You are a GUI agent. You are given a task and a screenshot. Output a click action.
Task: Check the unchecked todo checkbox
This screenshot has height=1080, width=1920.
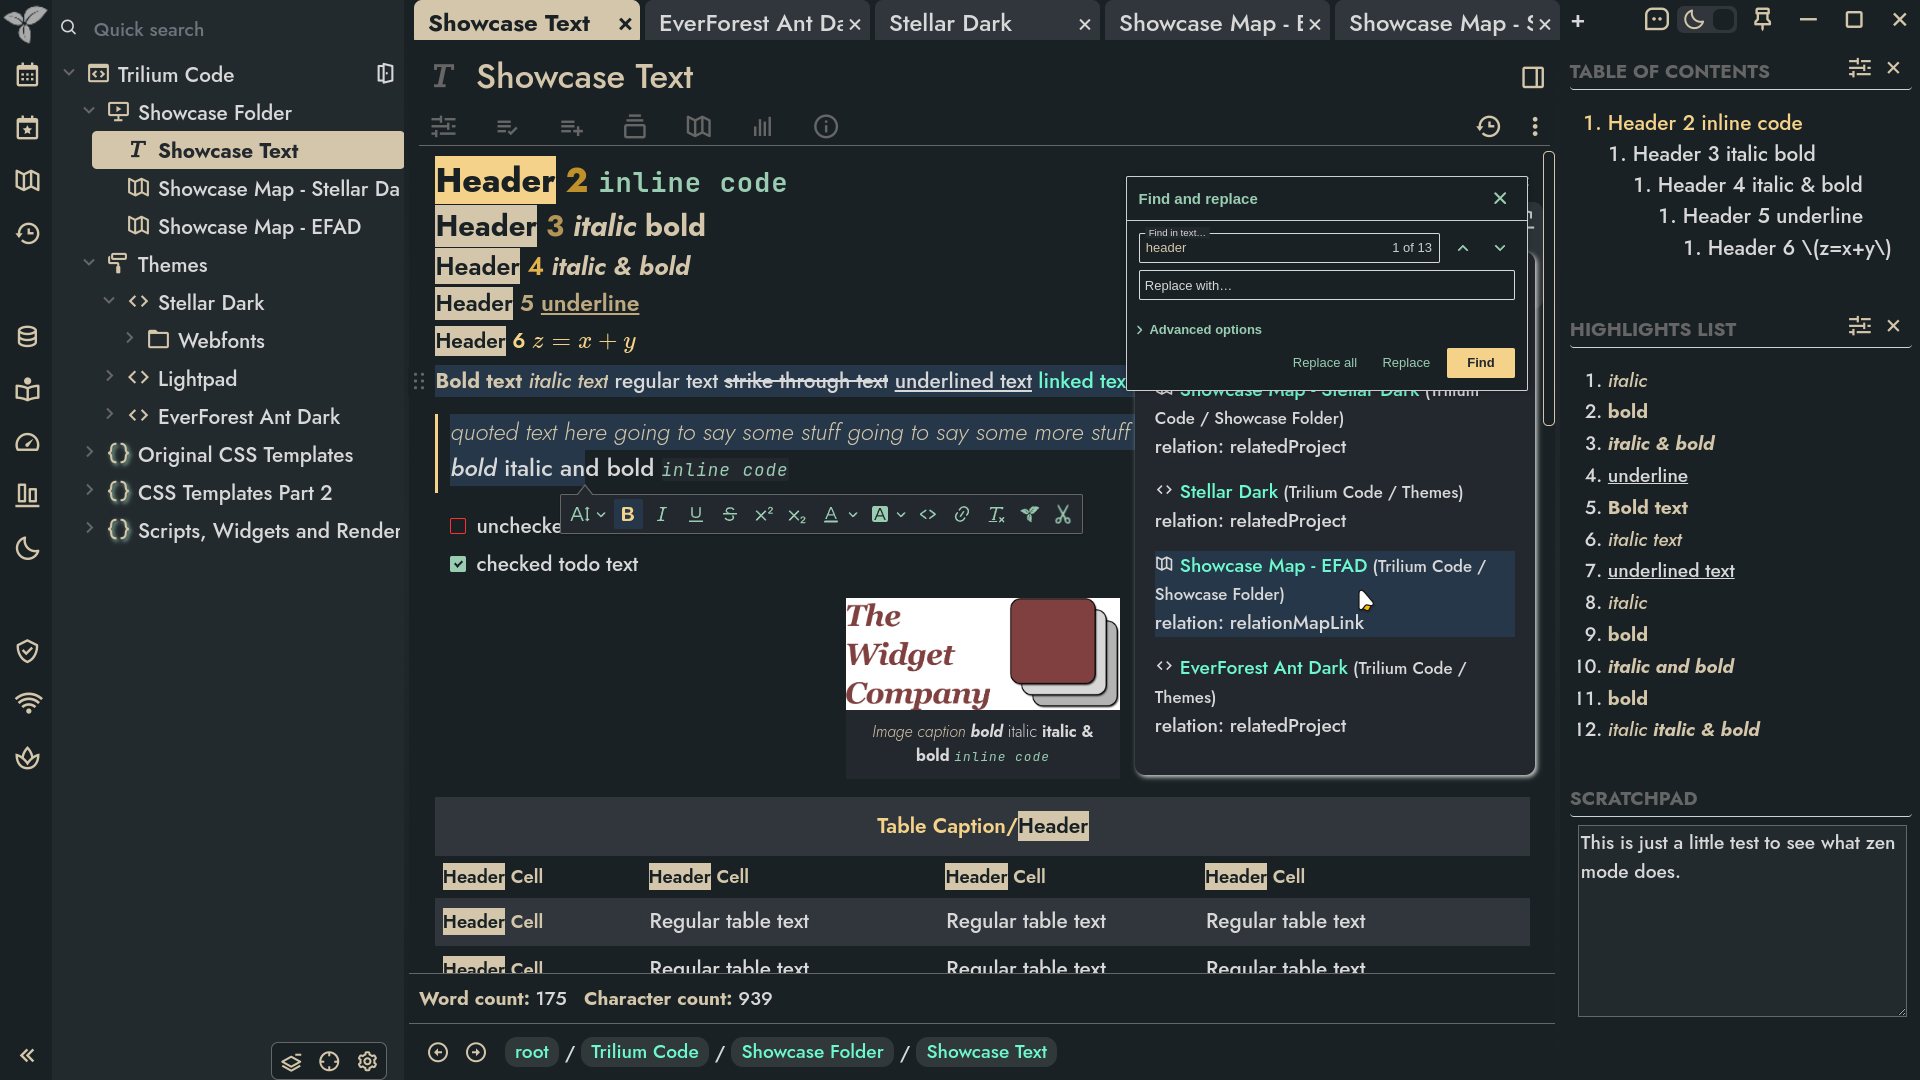tap(458, 526)
